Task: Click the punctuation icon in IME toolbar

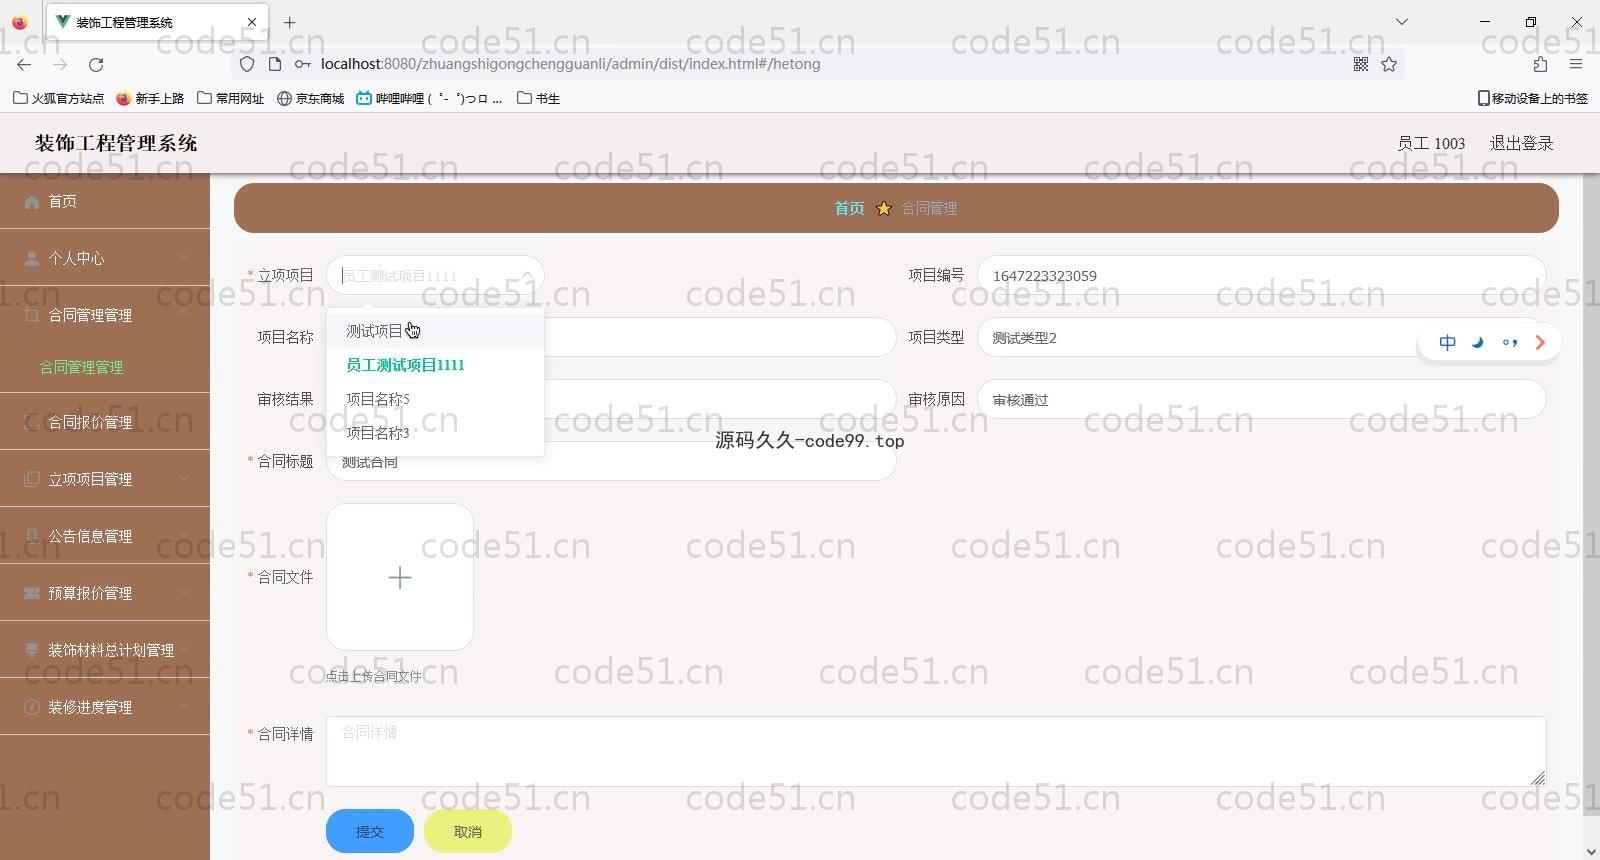Action: tap(1510, 342)
